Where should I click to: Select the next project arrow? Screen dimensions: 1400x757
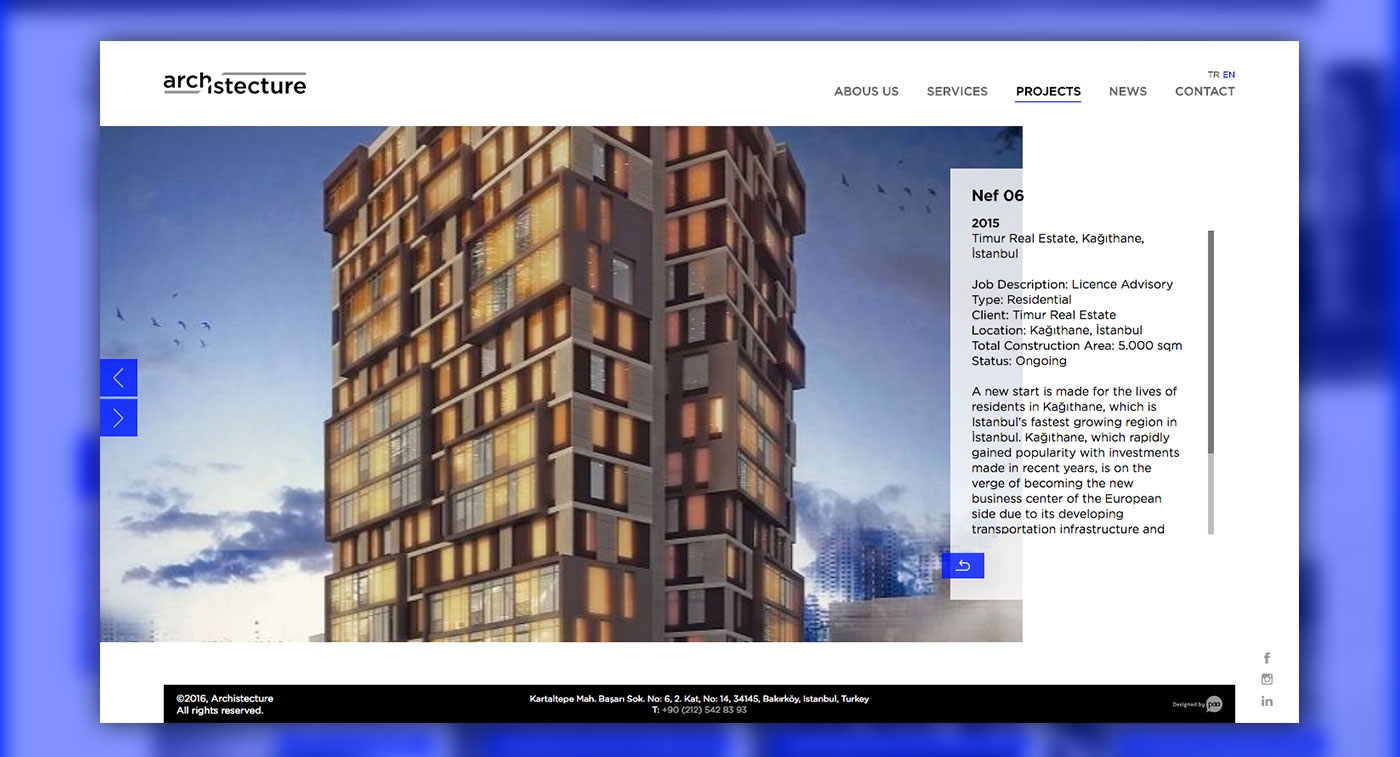tap(118, 417)
